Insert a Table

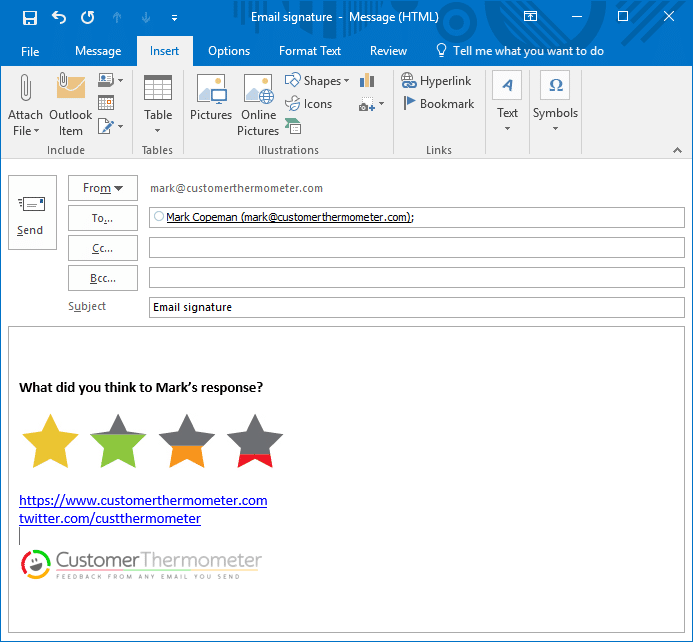(x=158, y=97)
